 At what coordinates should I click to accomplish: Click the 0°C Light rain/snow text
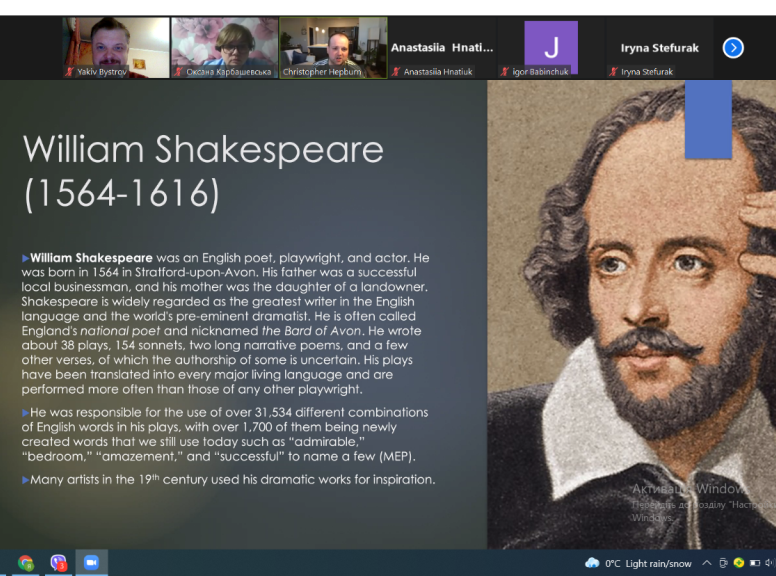coord(648,564)
